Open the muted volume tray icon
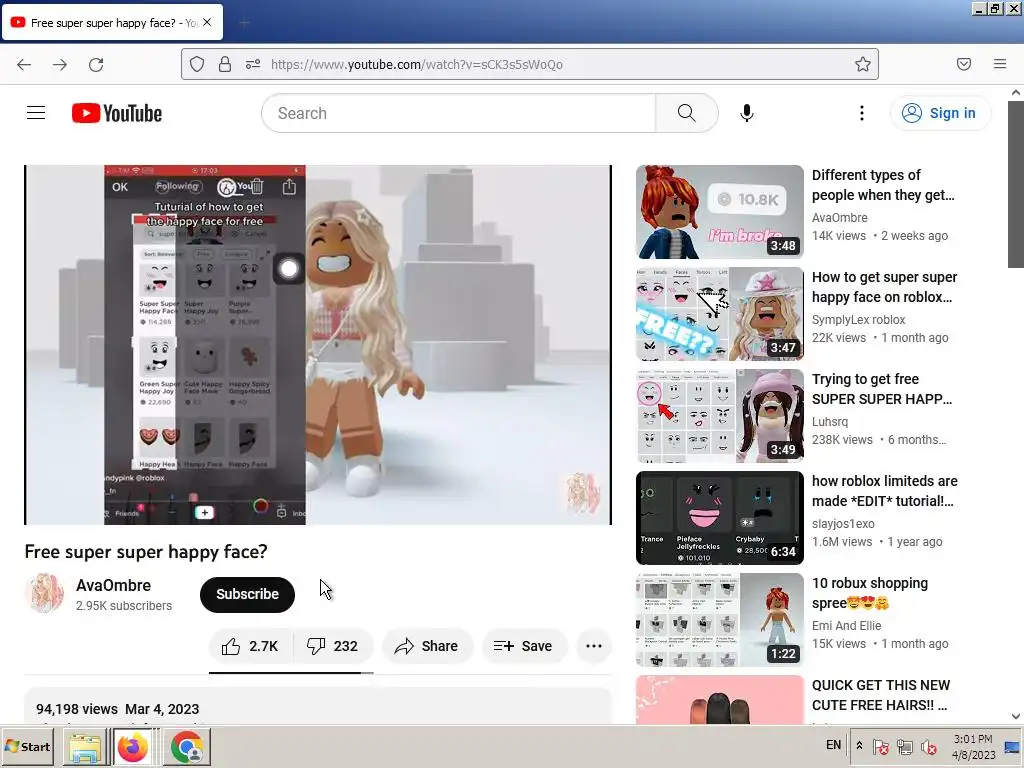The image size is (1024, 768). click(928, 746)
